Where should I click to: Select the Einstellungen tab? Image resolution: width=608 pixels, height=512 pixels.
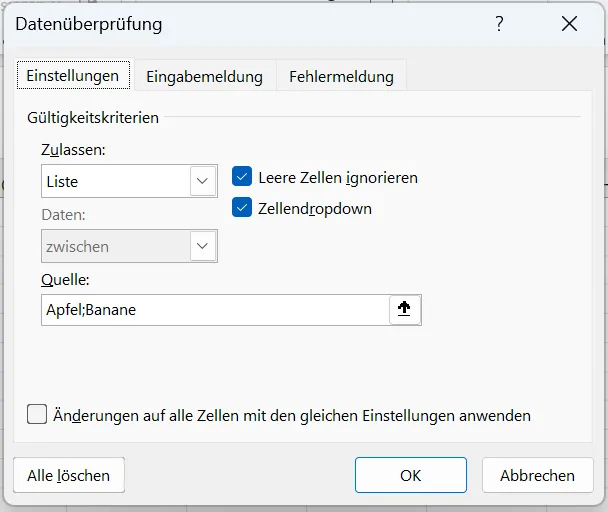click(73, 75)
